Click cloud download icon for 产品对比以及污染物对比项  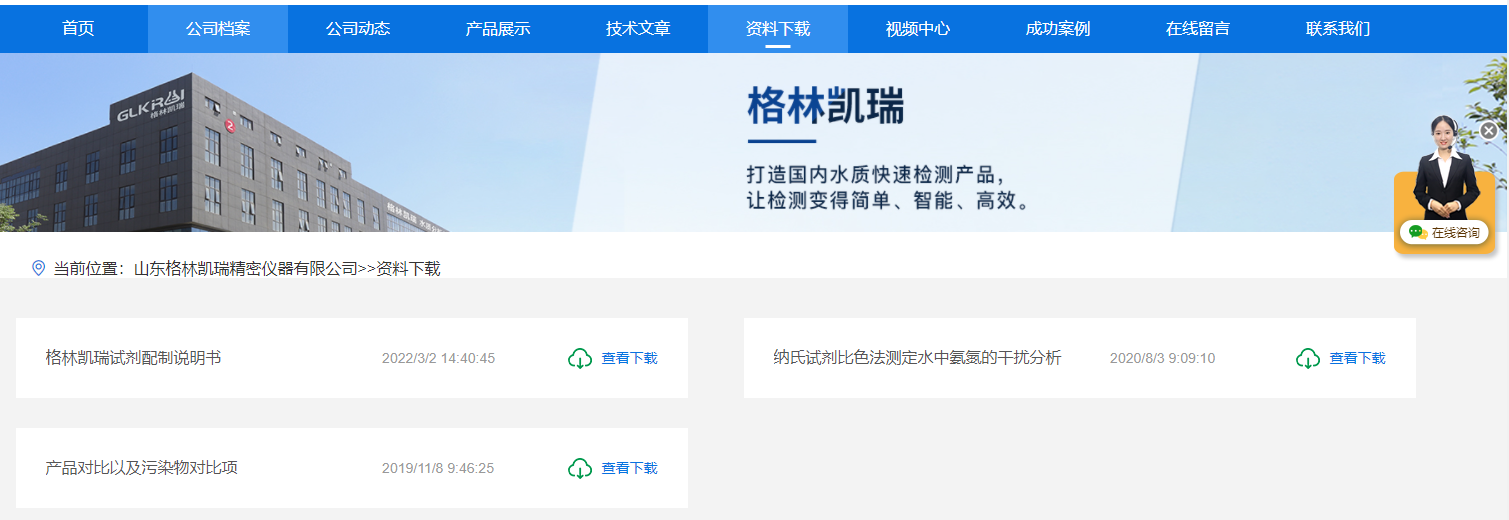(580, 468)
